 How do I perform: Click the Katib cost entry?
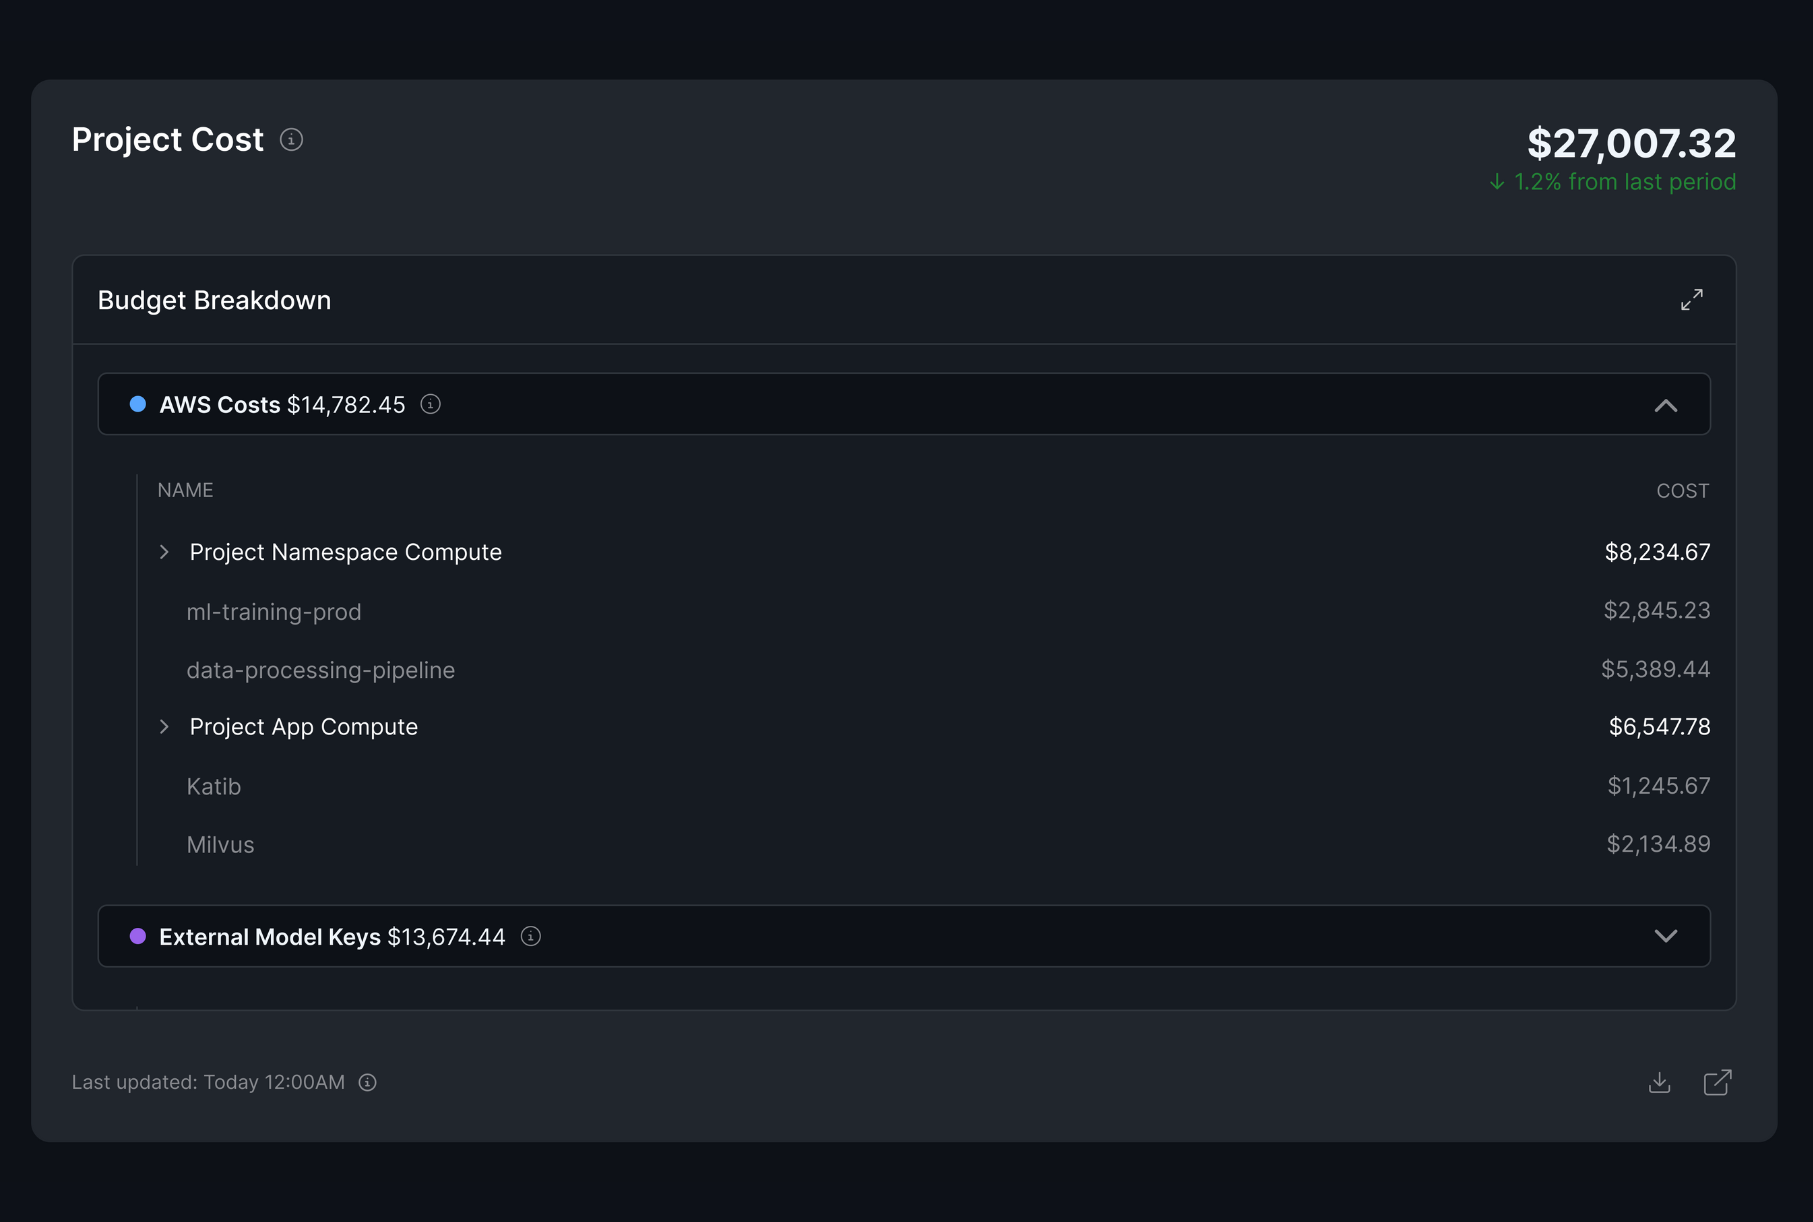213,786
